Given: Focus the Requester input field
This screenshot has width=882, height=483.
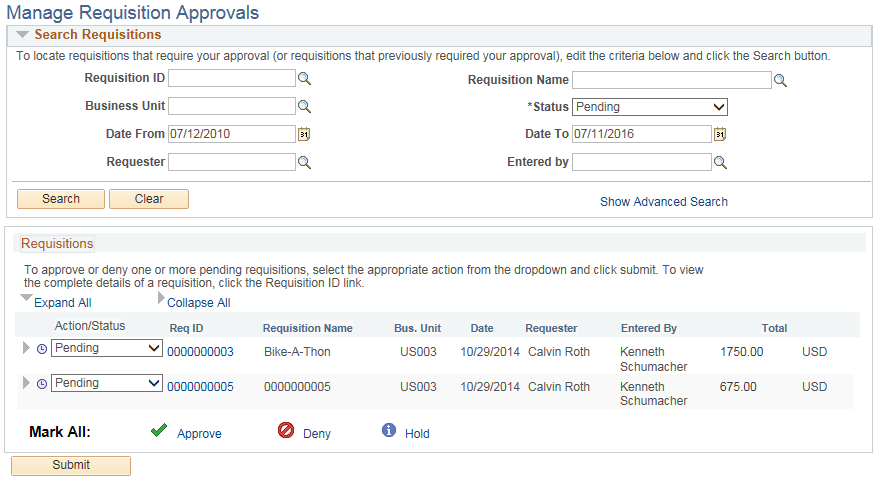Looking at the screenshot, I should [232, 162].
